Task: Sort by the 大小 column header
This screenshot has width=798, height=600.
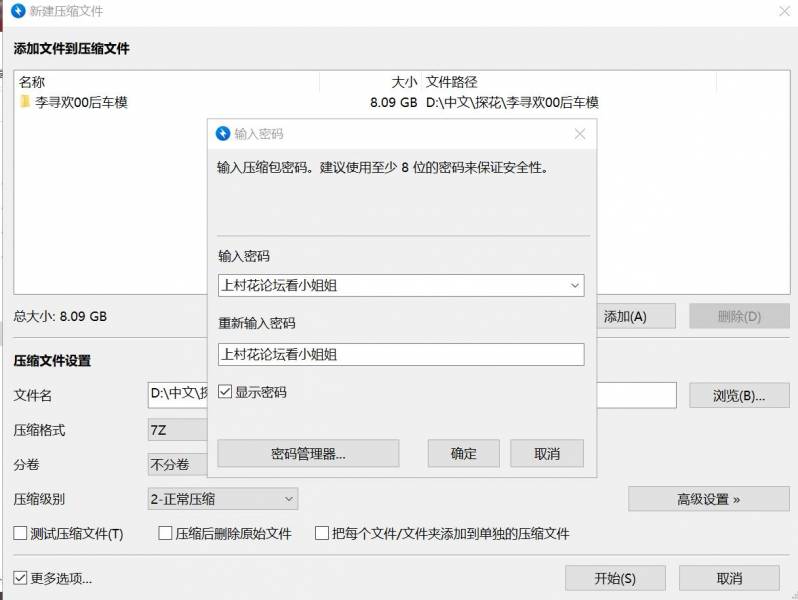Action: (x=370, y=82)
